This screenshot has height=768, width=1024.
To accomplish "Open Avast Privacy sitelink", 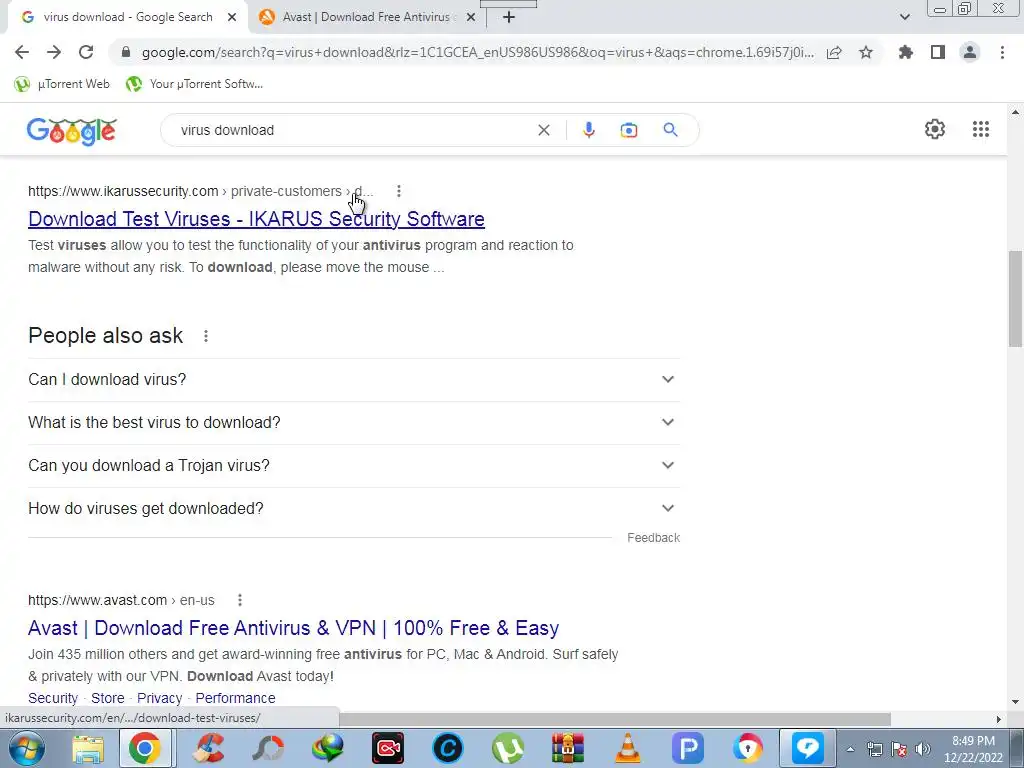I will coord(159,698).
